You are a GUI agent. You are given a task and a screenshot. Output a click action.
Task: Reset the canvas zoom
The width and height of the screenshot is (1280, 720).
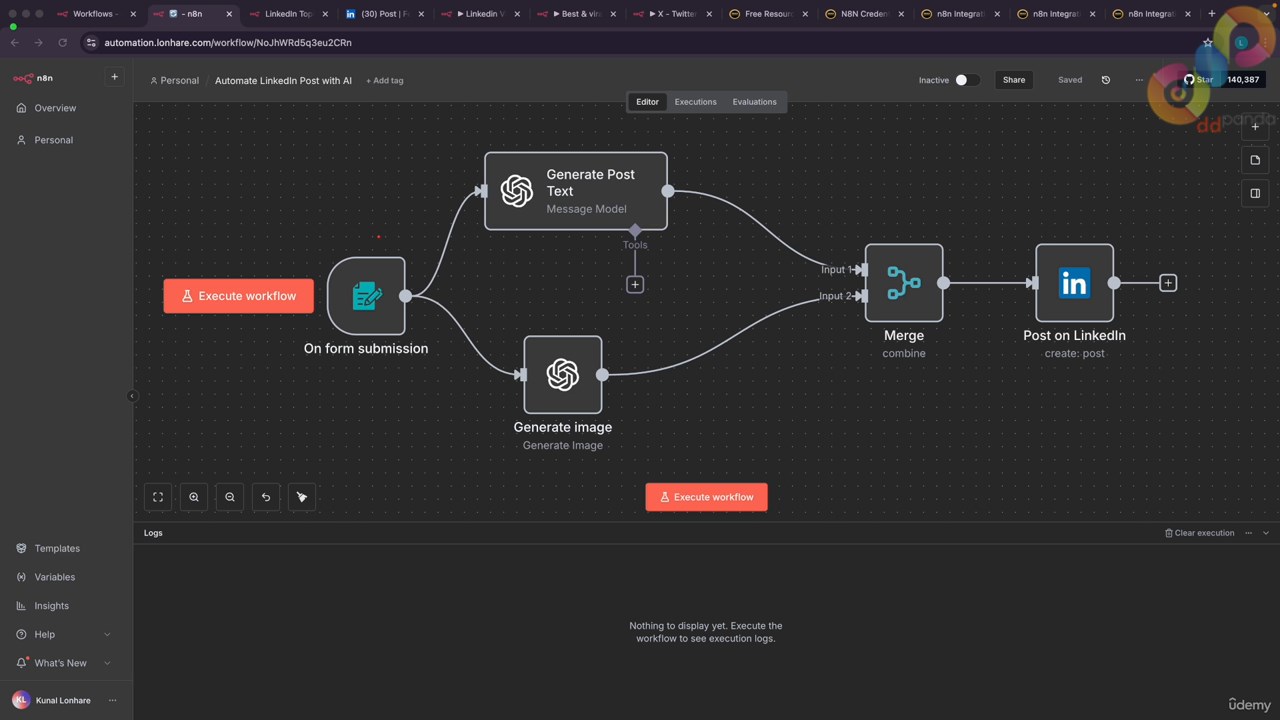[x=266, y=497]
